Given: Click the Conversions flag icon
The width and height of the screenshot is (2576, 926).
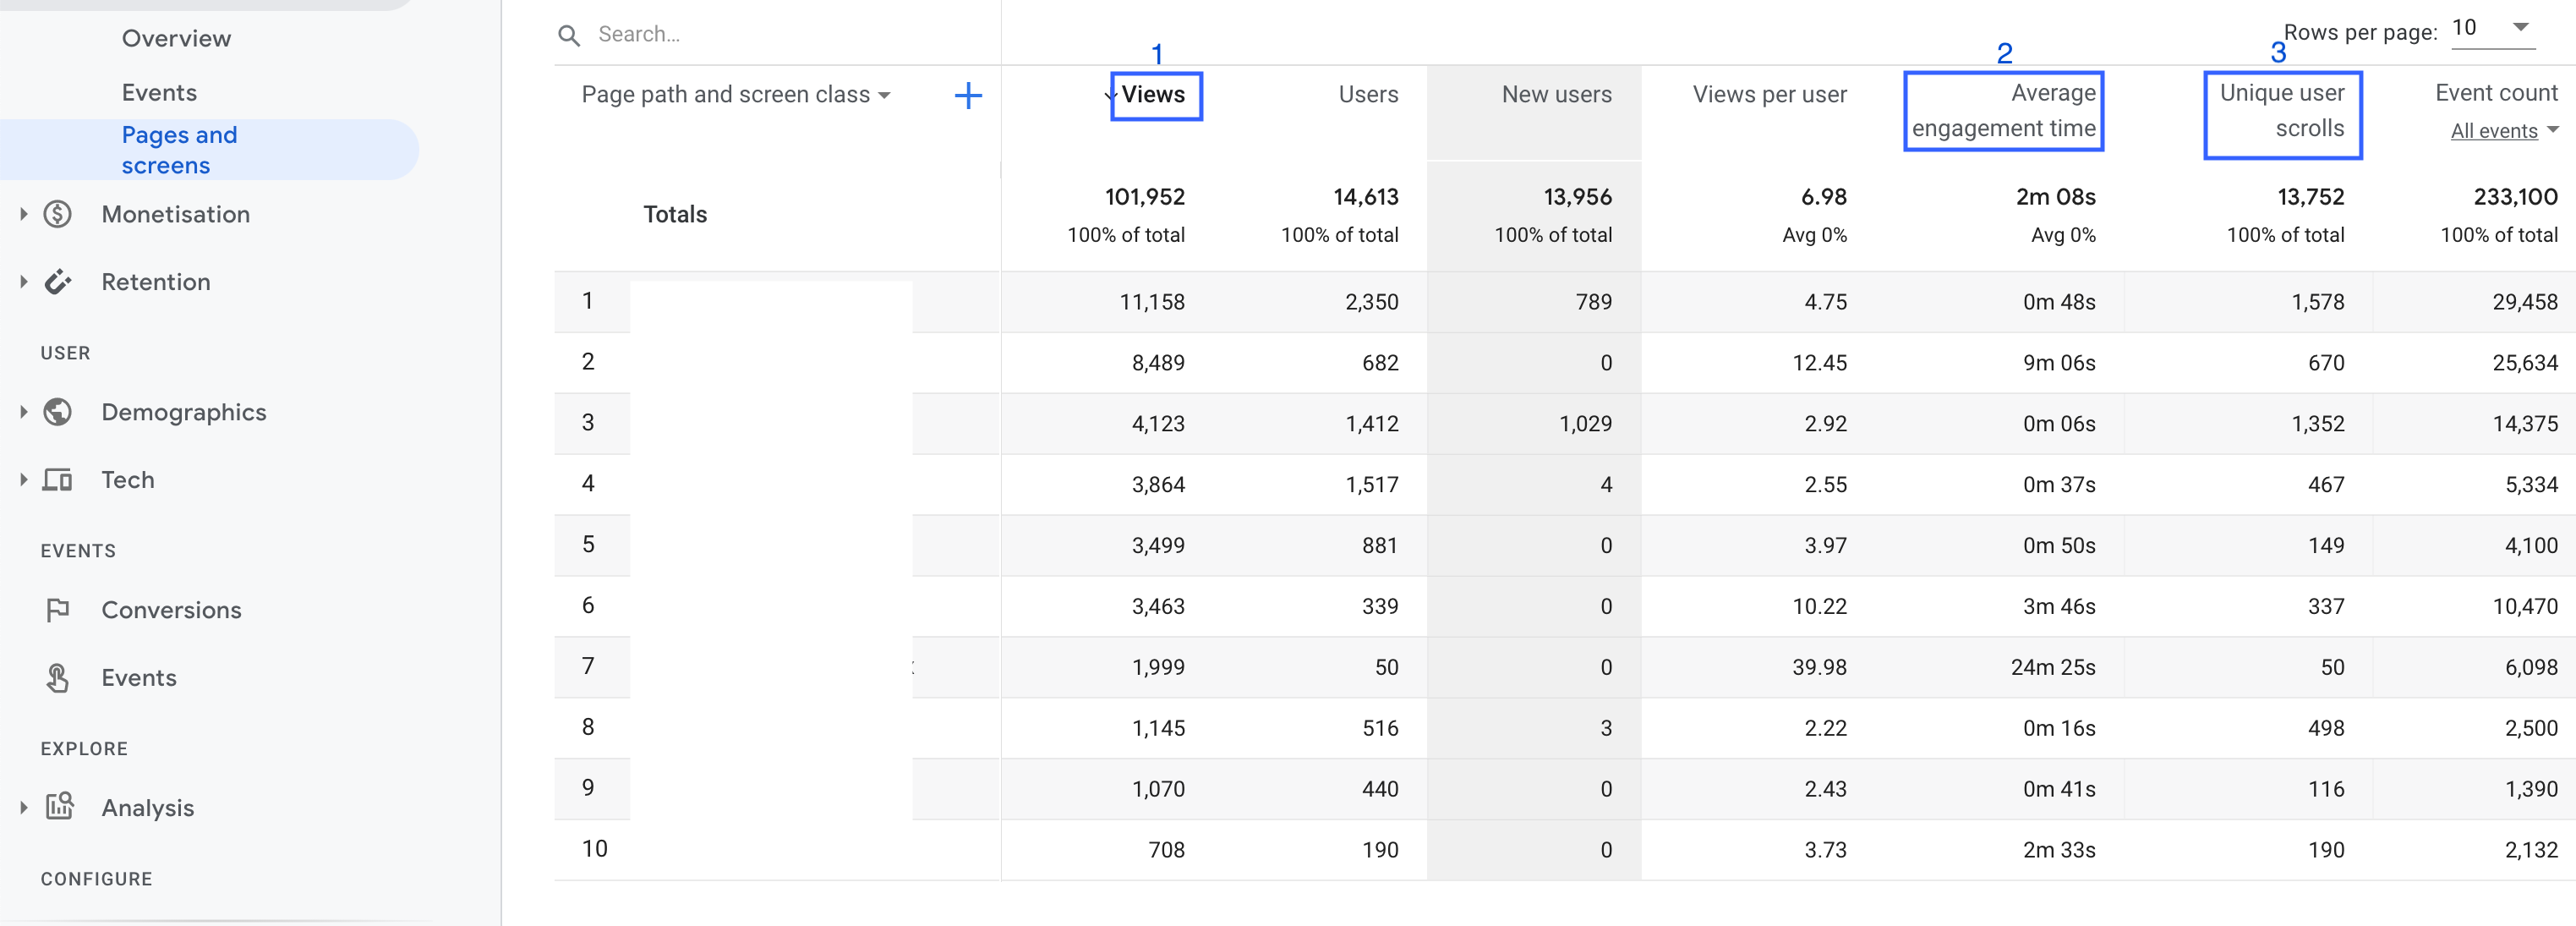Looking at the screenshot, I should 58,610.
